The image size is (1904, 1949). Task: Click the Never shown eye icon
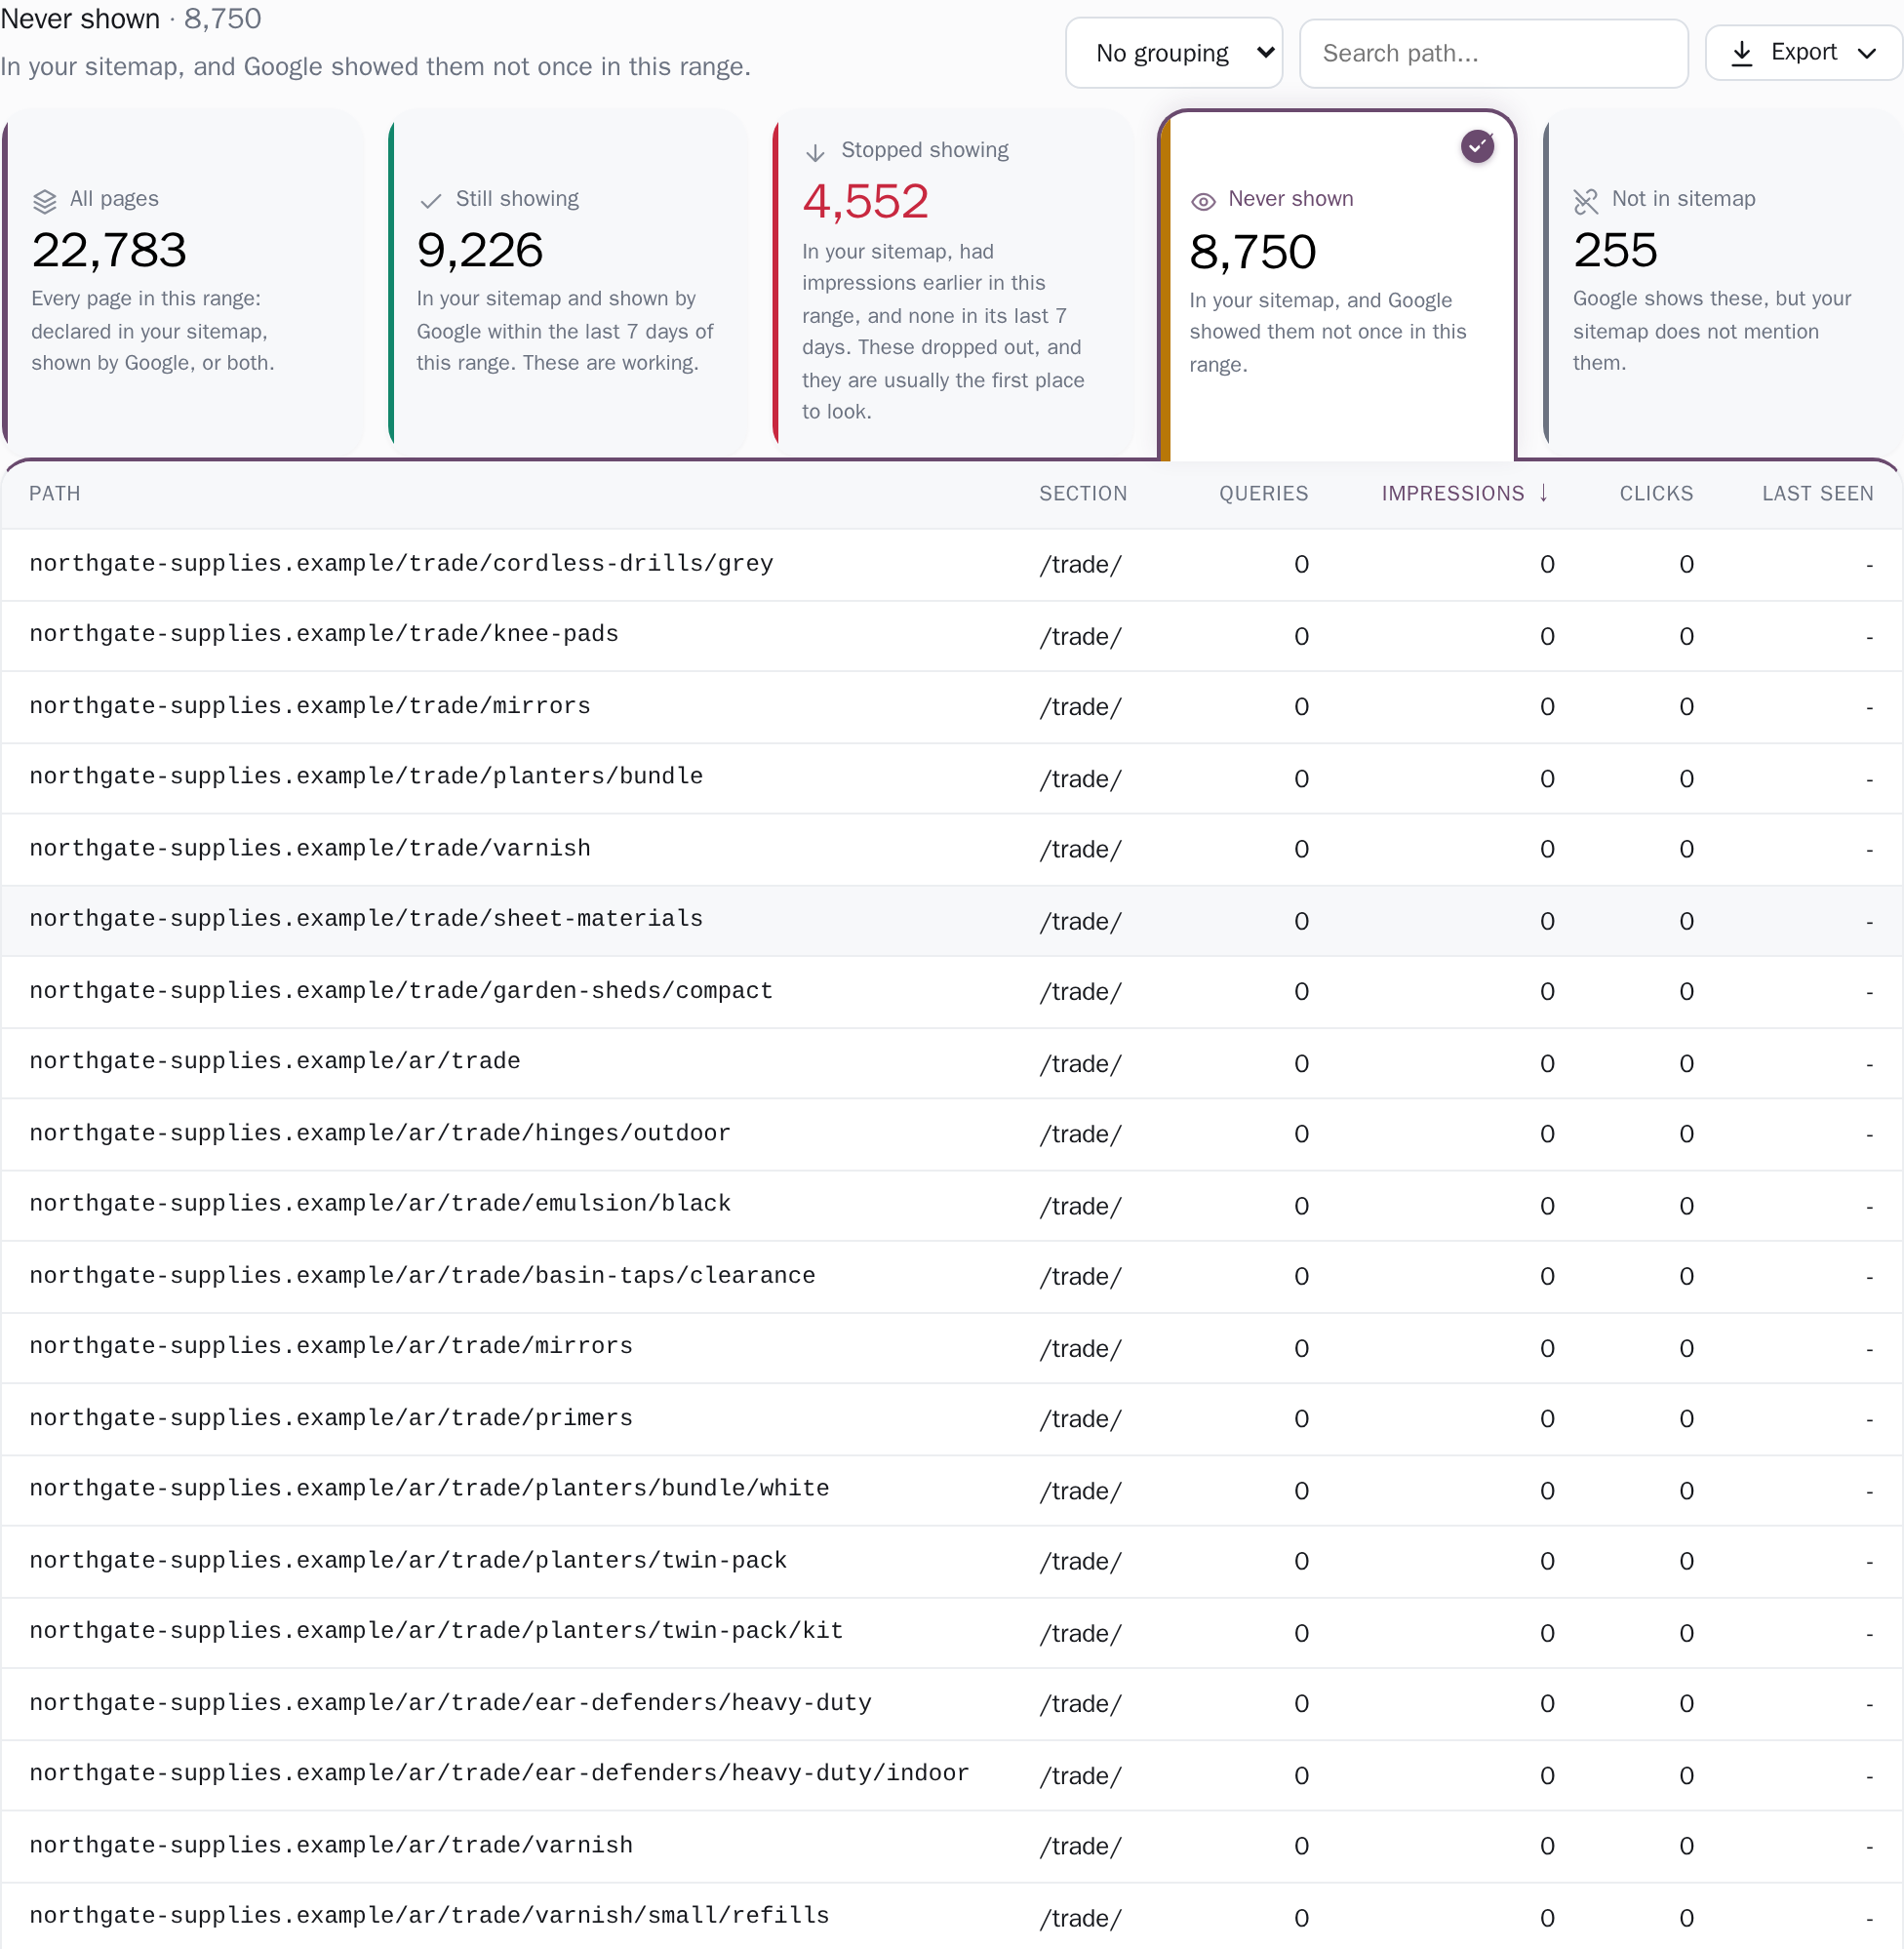click(1203, 201)
